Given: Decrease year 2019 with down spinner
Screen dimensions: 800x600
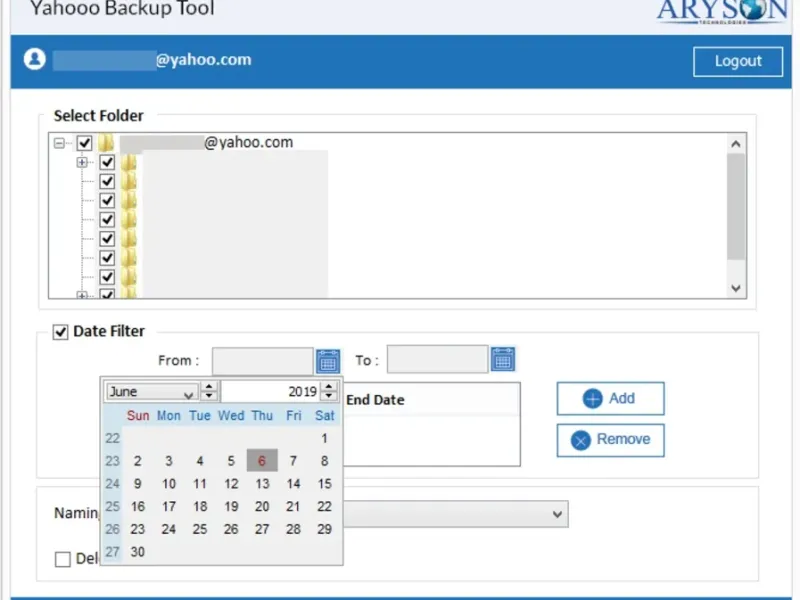Looking at the screenshot, I should [x=329, y=396].
